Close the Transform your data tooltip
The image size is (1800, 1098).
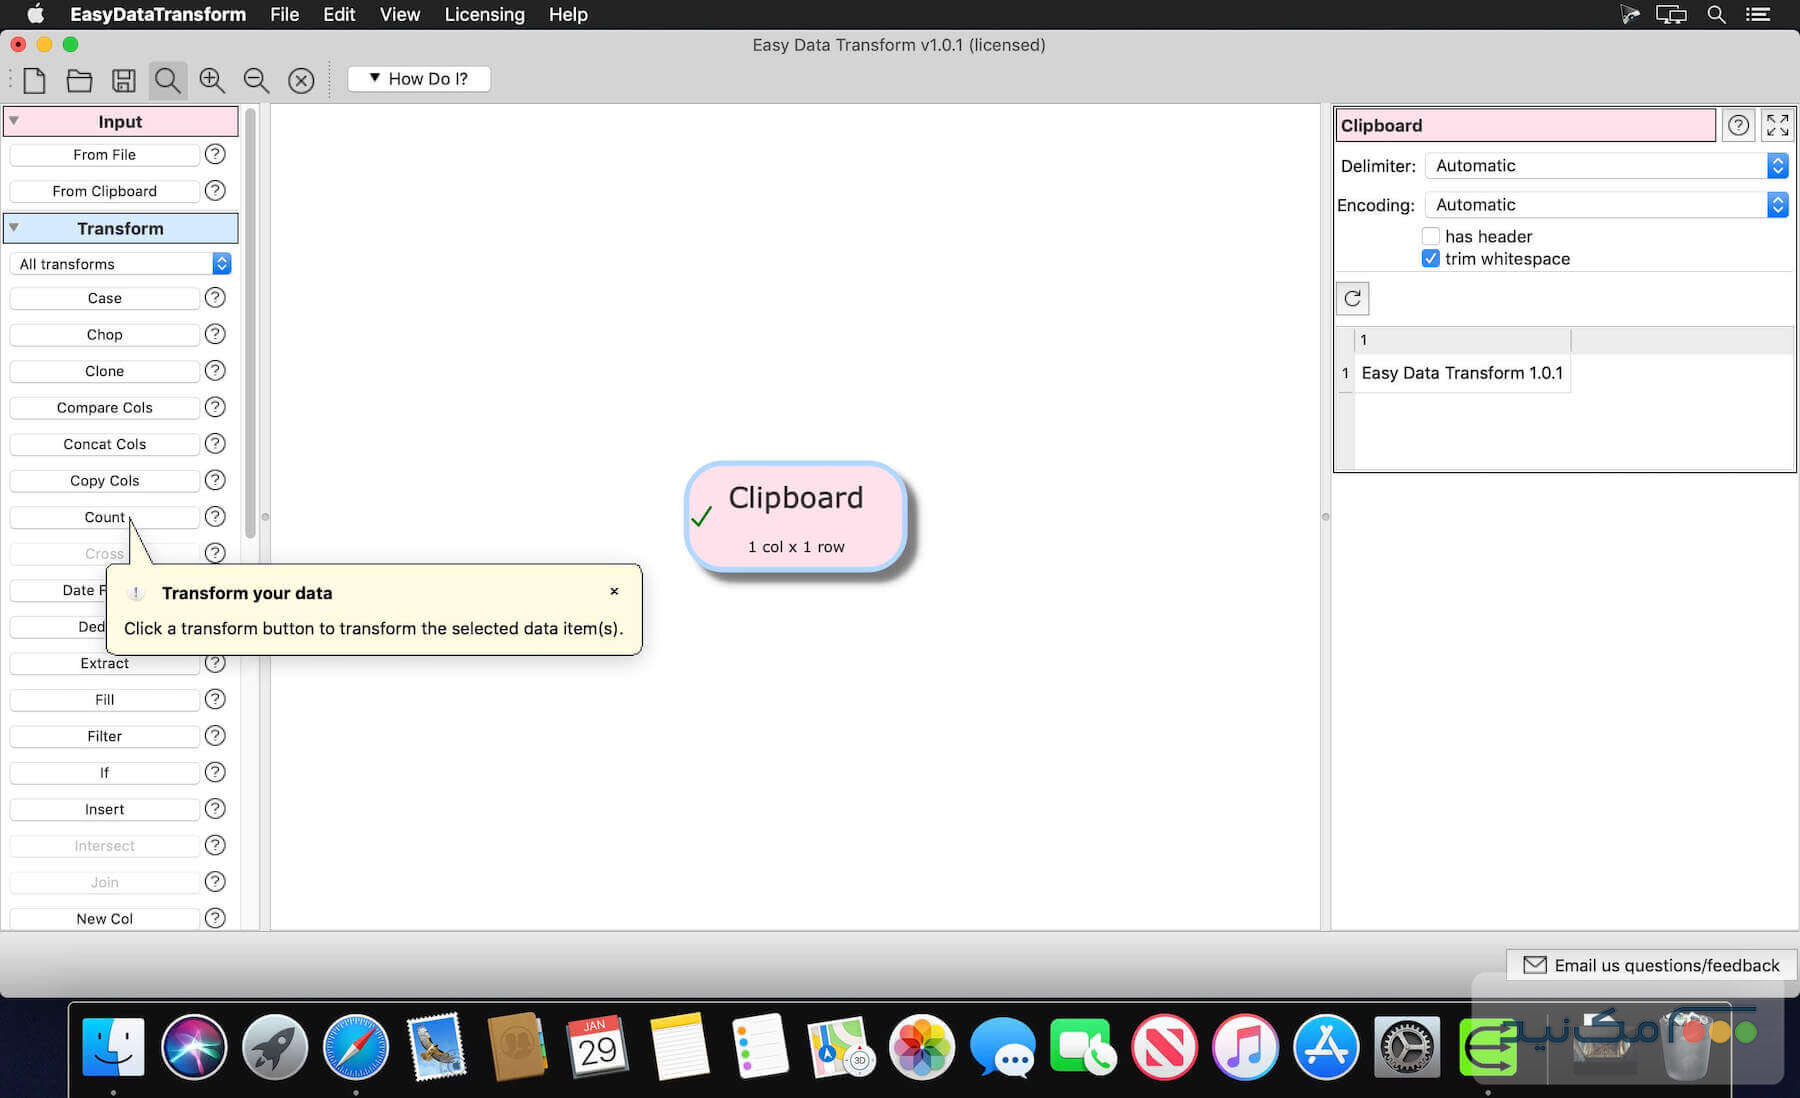[x=614, y=591]
